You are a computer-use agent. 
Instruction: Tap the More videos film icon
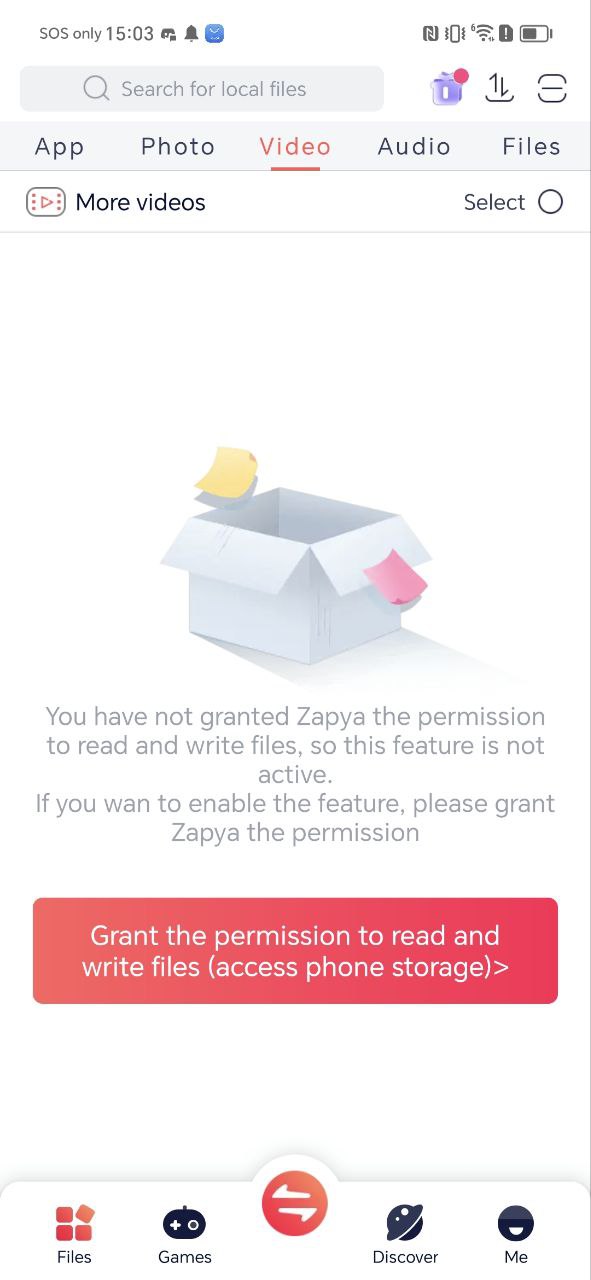coord(45,202)
